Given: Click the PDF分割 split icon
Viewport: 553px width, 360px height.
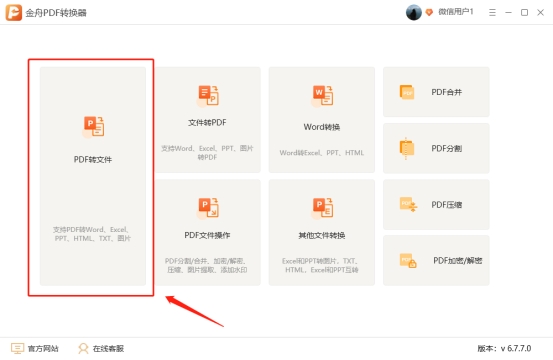Looking at the screenshot, I should click(407, 148).
